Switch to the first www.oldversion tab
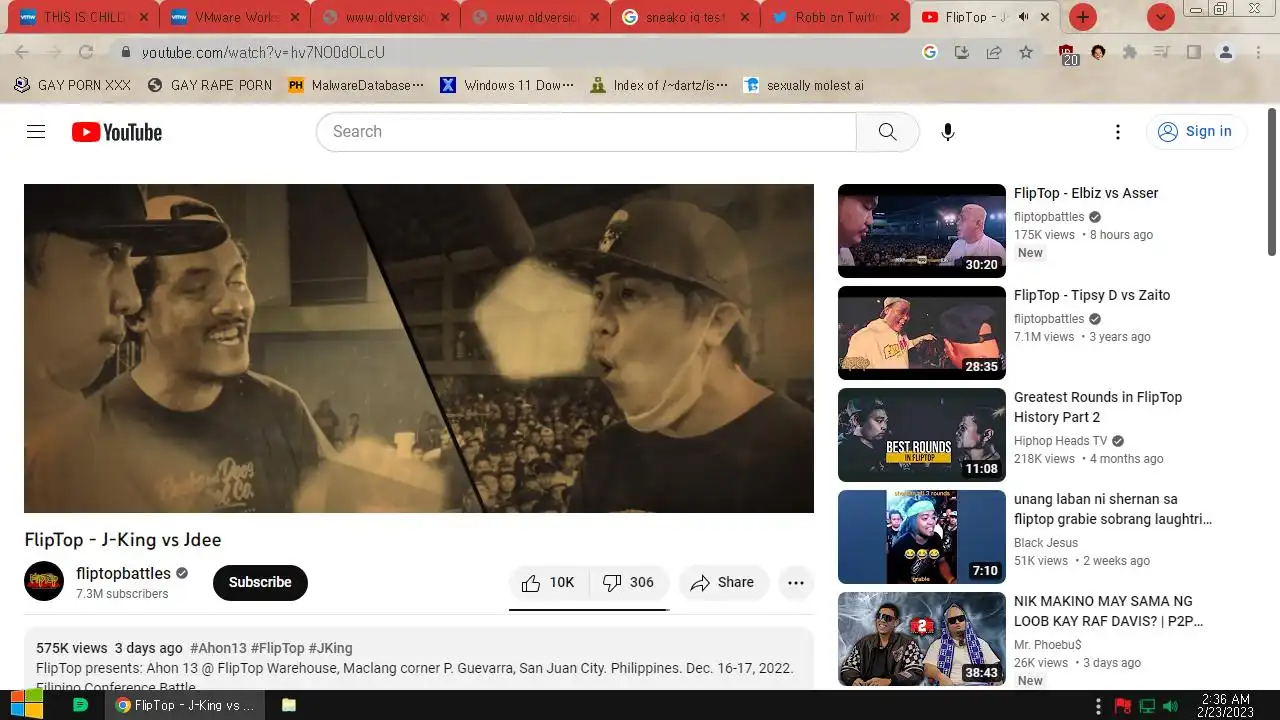Screen dimensions: 1280x720 coord(385,17)
